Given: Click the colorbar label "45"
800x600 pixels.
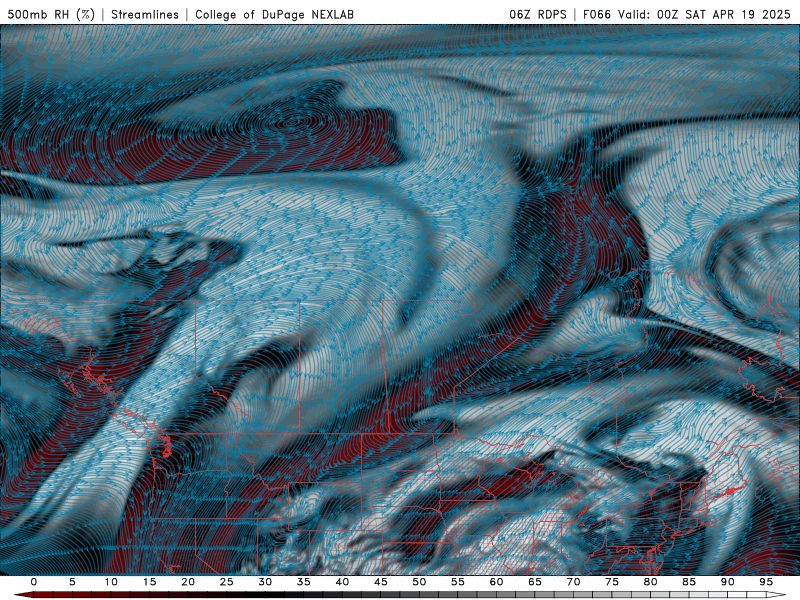Looking at the screenshot, I should click(x=381, y=582).
